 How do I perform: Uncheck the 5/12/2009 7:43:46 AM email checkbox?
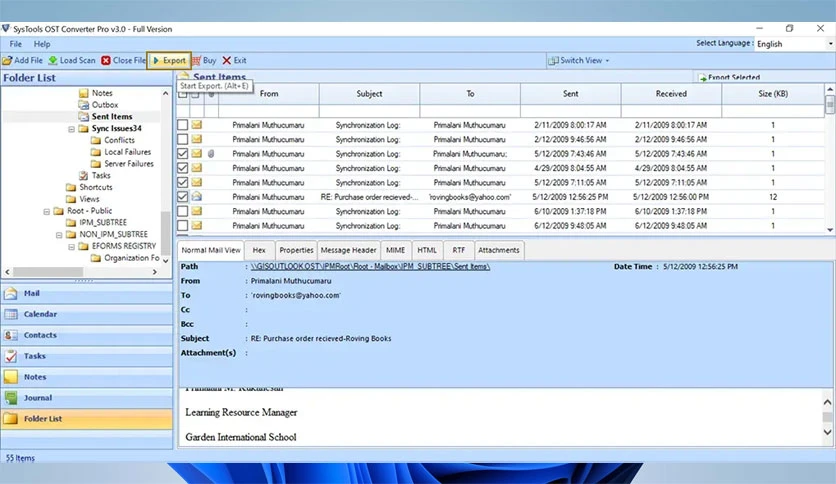click(x=183, y=154)
